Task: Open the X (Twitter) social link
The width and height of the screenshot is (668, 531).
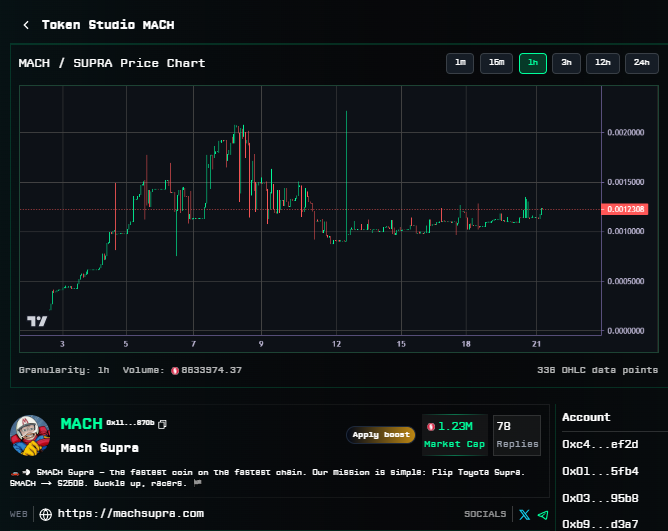Action: tap(524, 514)
